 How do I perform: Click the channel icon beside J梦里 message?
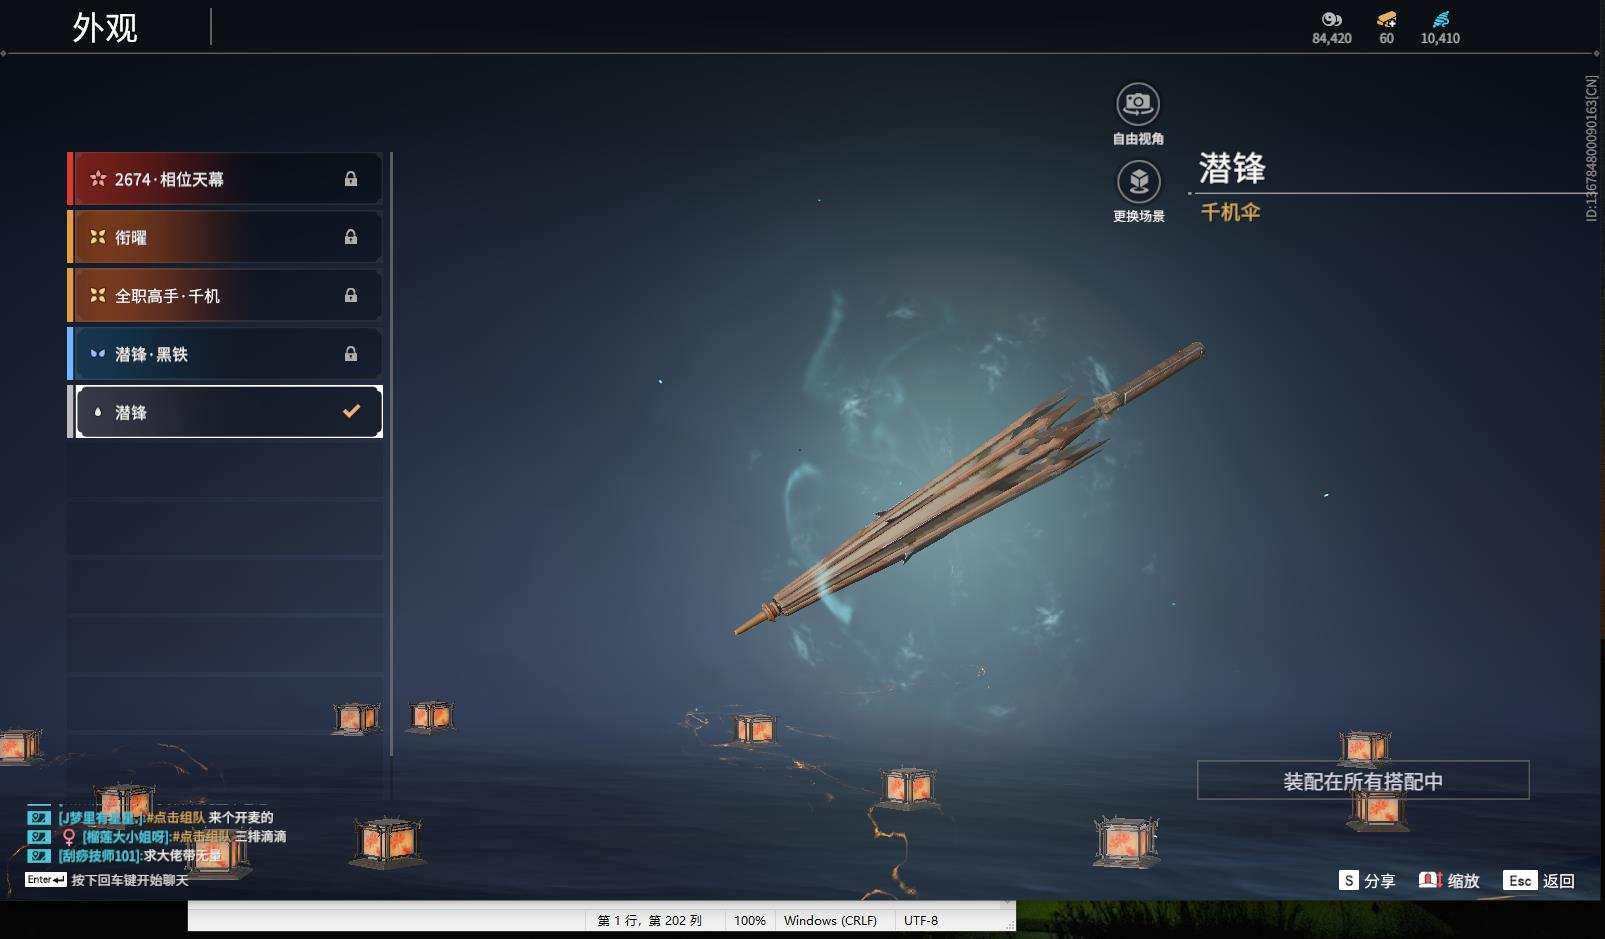pyautogui.click(x=39, y=818)
